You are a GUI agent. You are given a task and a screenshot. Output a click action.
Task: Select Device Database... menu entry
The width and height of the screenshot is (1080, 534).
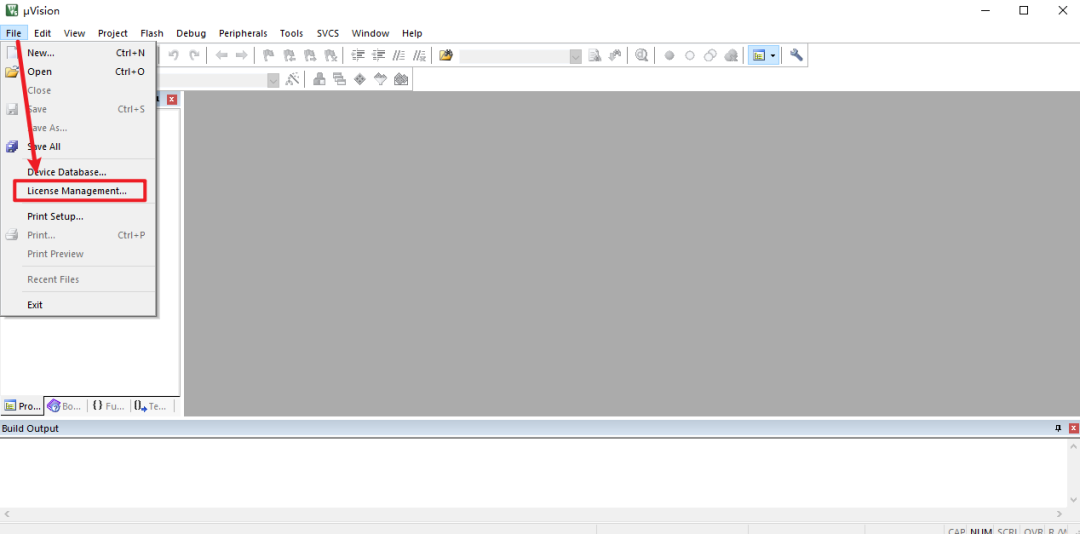79,172
